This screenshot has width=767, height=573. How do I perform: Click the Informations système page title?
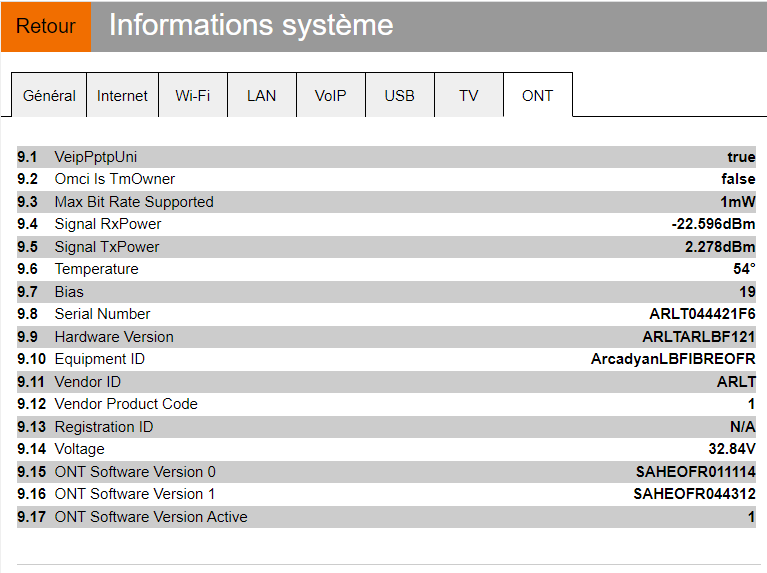[251, 26]
